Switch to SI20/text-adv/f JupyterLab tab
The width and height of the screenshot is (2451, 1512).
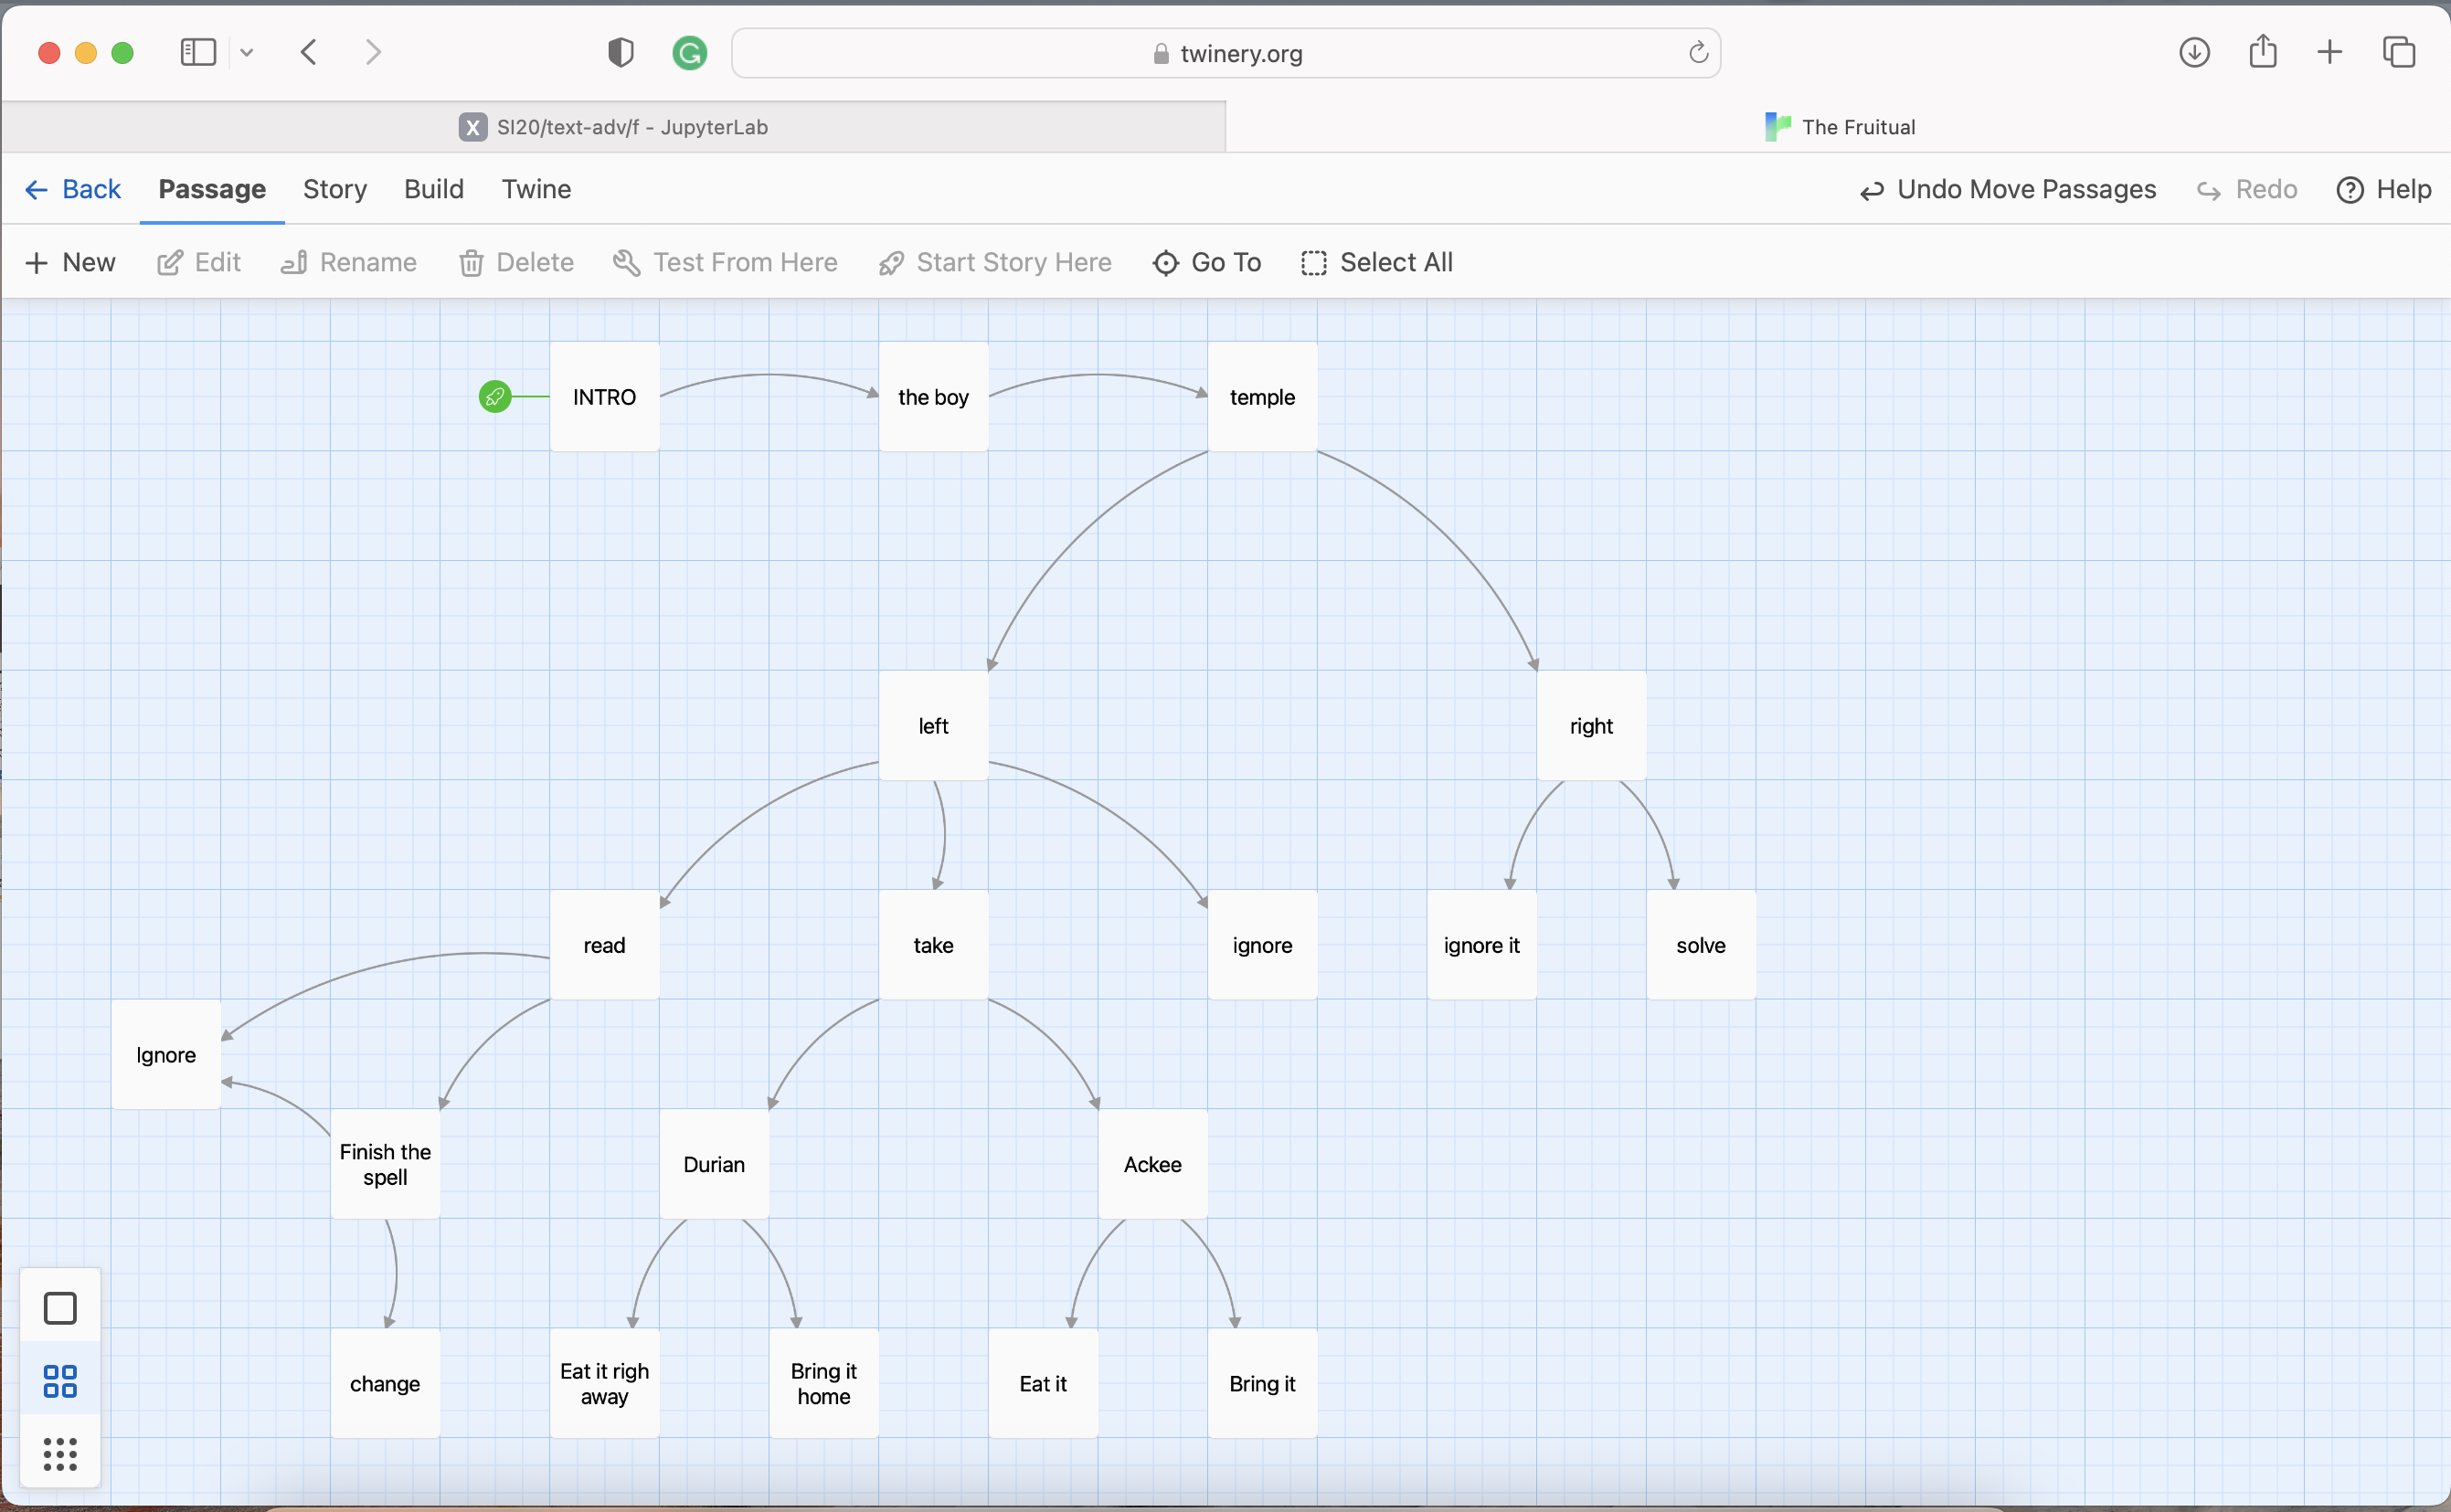614,127
